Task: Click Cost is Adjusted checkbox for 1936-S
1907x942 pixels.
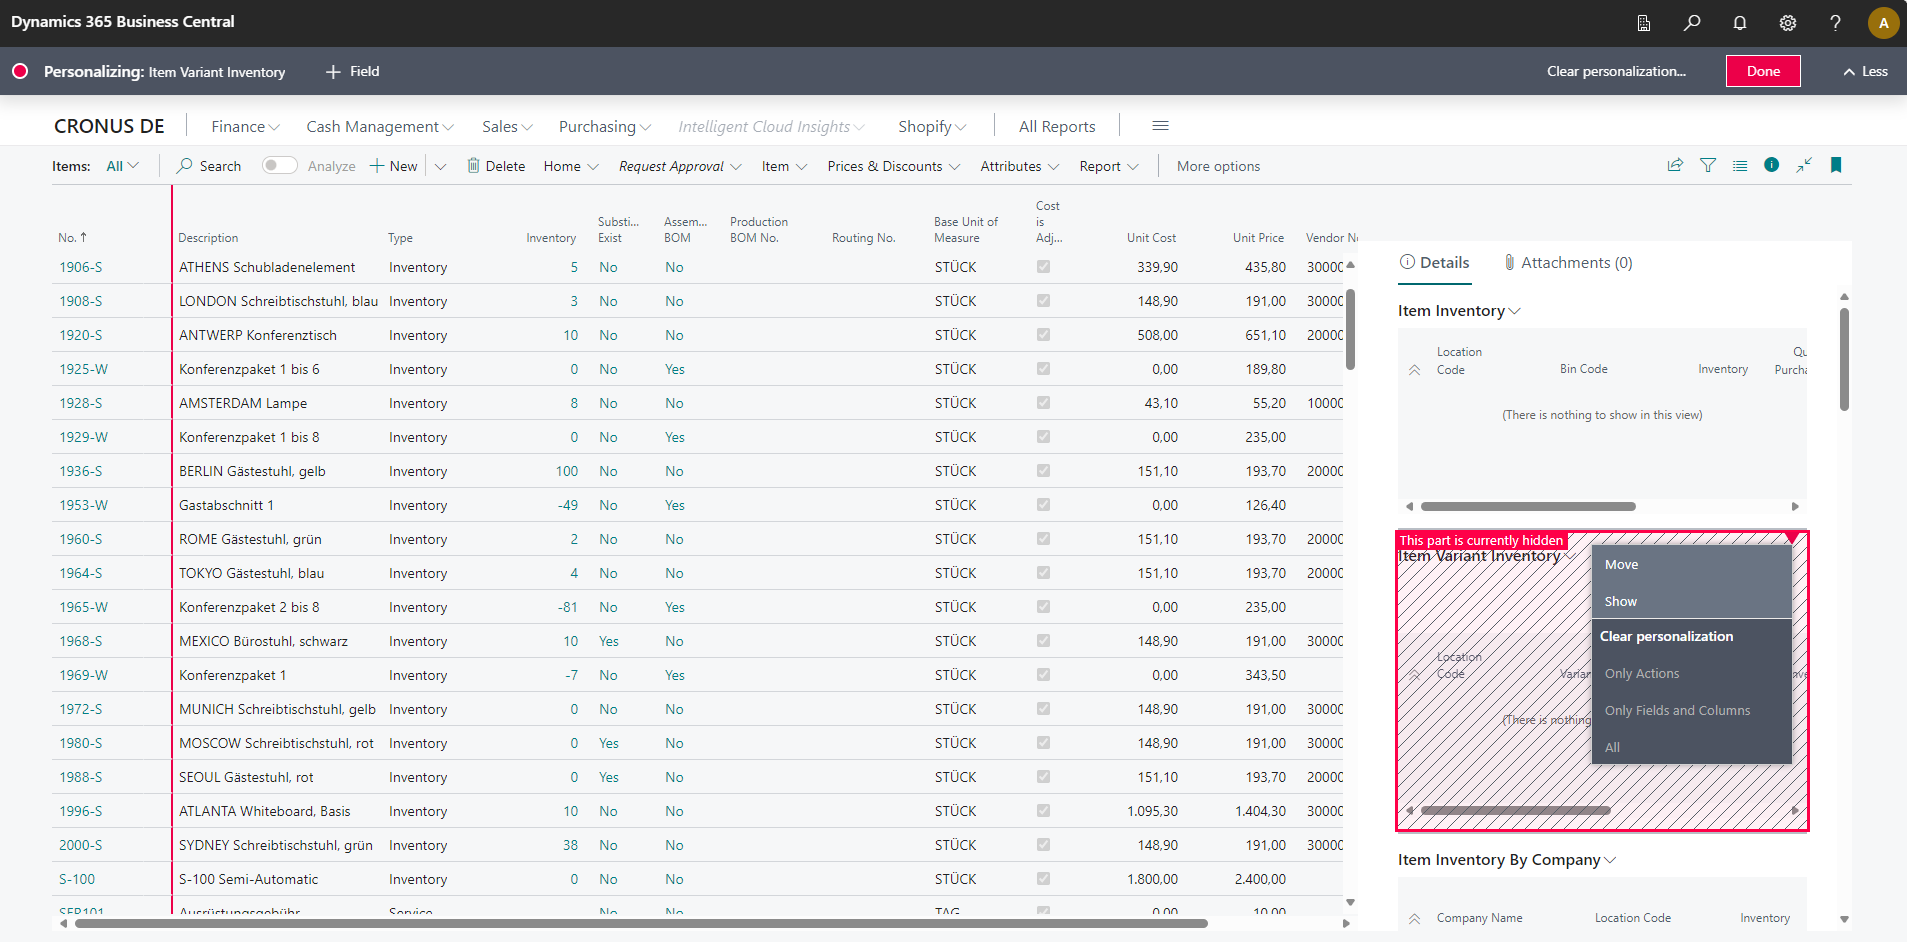Action: pyautogui.click(x=1043, y=471)
